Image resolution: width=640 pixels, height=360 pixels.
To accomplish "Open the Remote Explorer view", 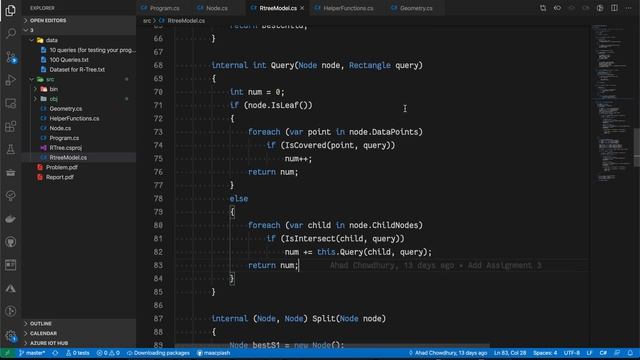I will 11,103.
